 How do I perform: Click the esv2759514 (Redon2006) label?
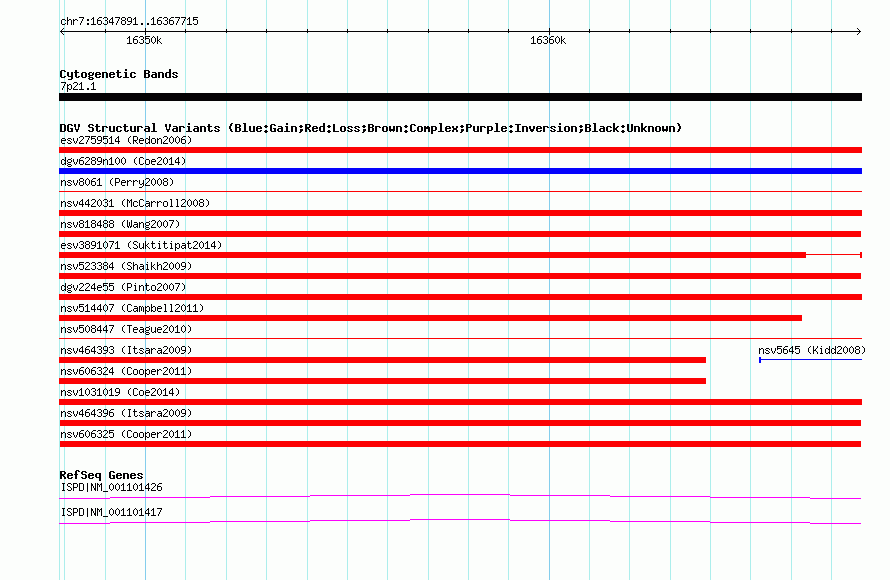[x=126, y=140]
